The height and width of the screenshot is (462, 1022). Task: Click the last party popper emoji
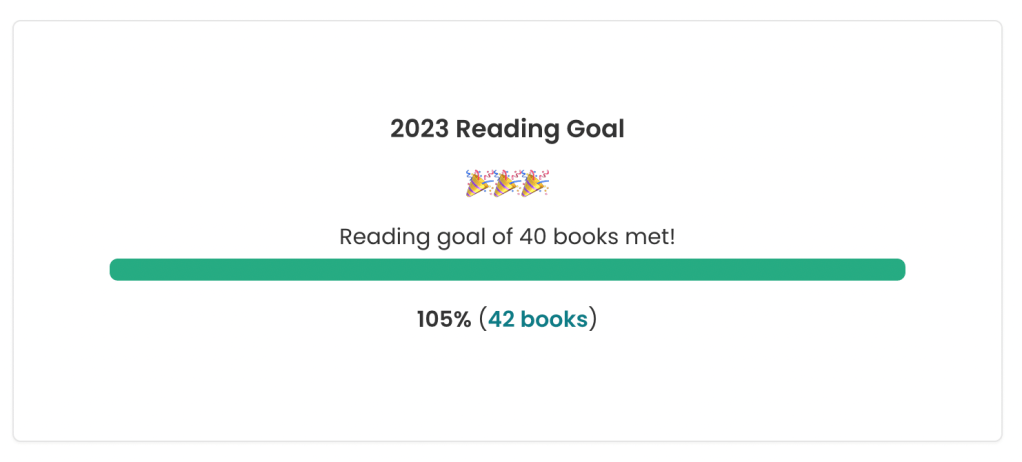(x=536, y=183)
